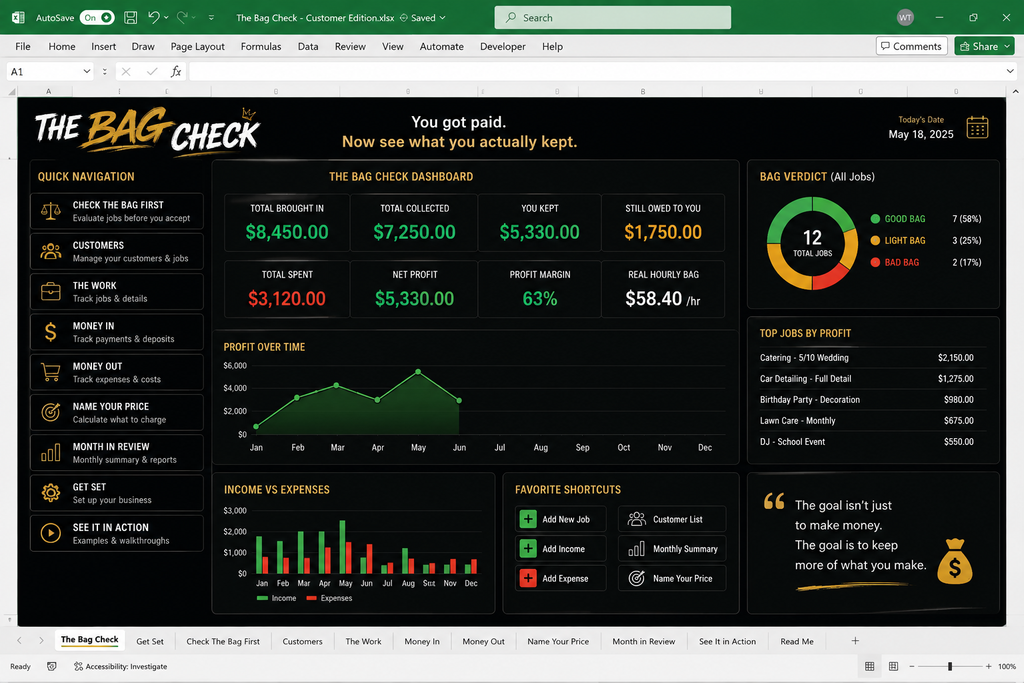Open CHECK THE BAG FIRST navigation button
The image size is (1024, 683).
[117, 211]
